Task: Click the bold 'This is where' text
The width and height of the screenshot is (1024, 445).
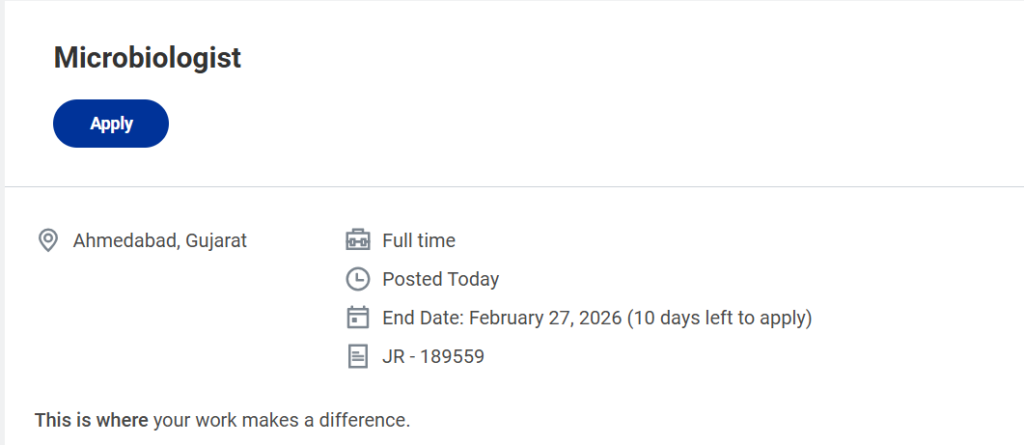Action: (91, 420)
